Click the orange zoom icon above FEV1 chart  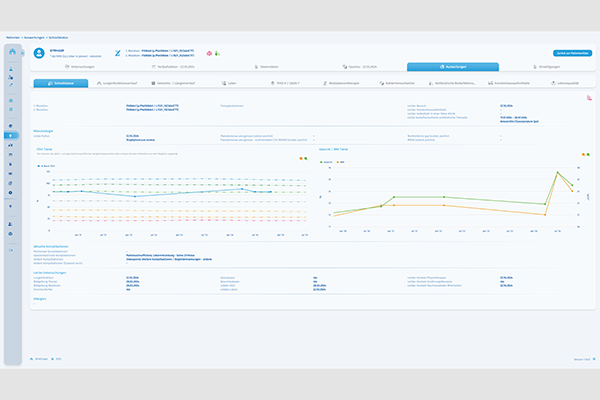(x=300, y=158)
